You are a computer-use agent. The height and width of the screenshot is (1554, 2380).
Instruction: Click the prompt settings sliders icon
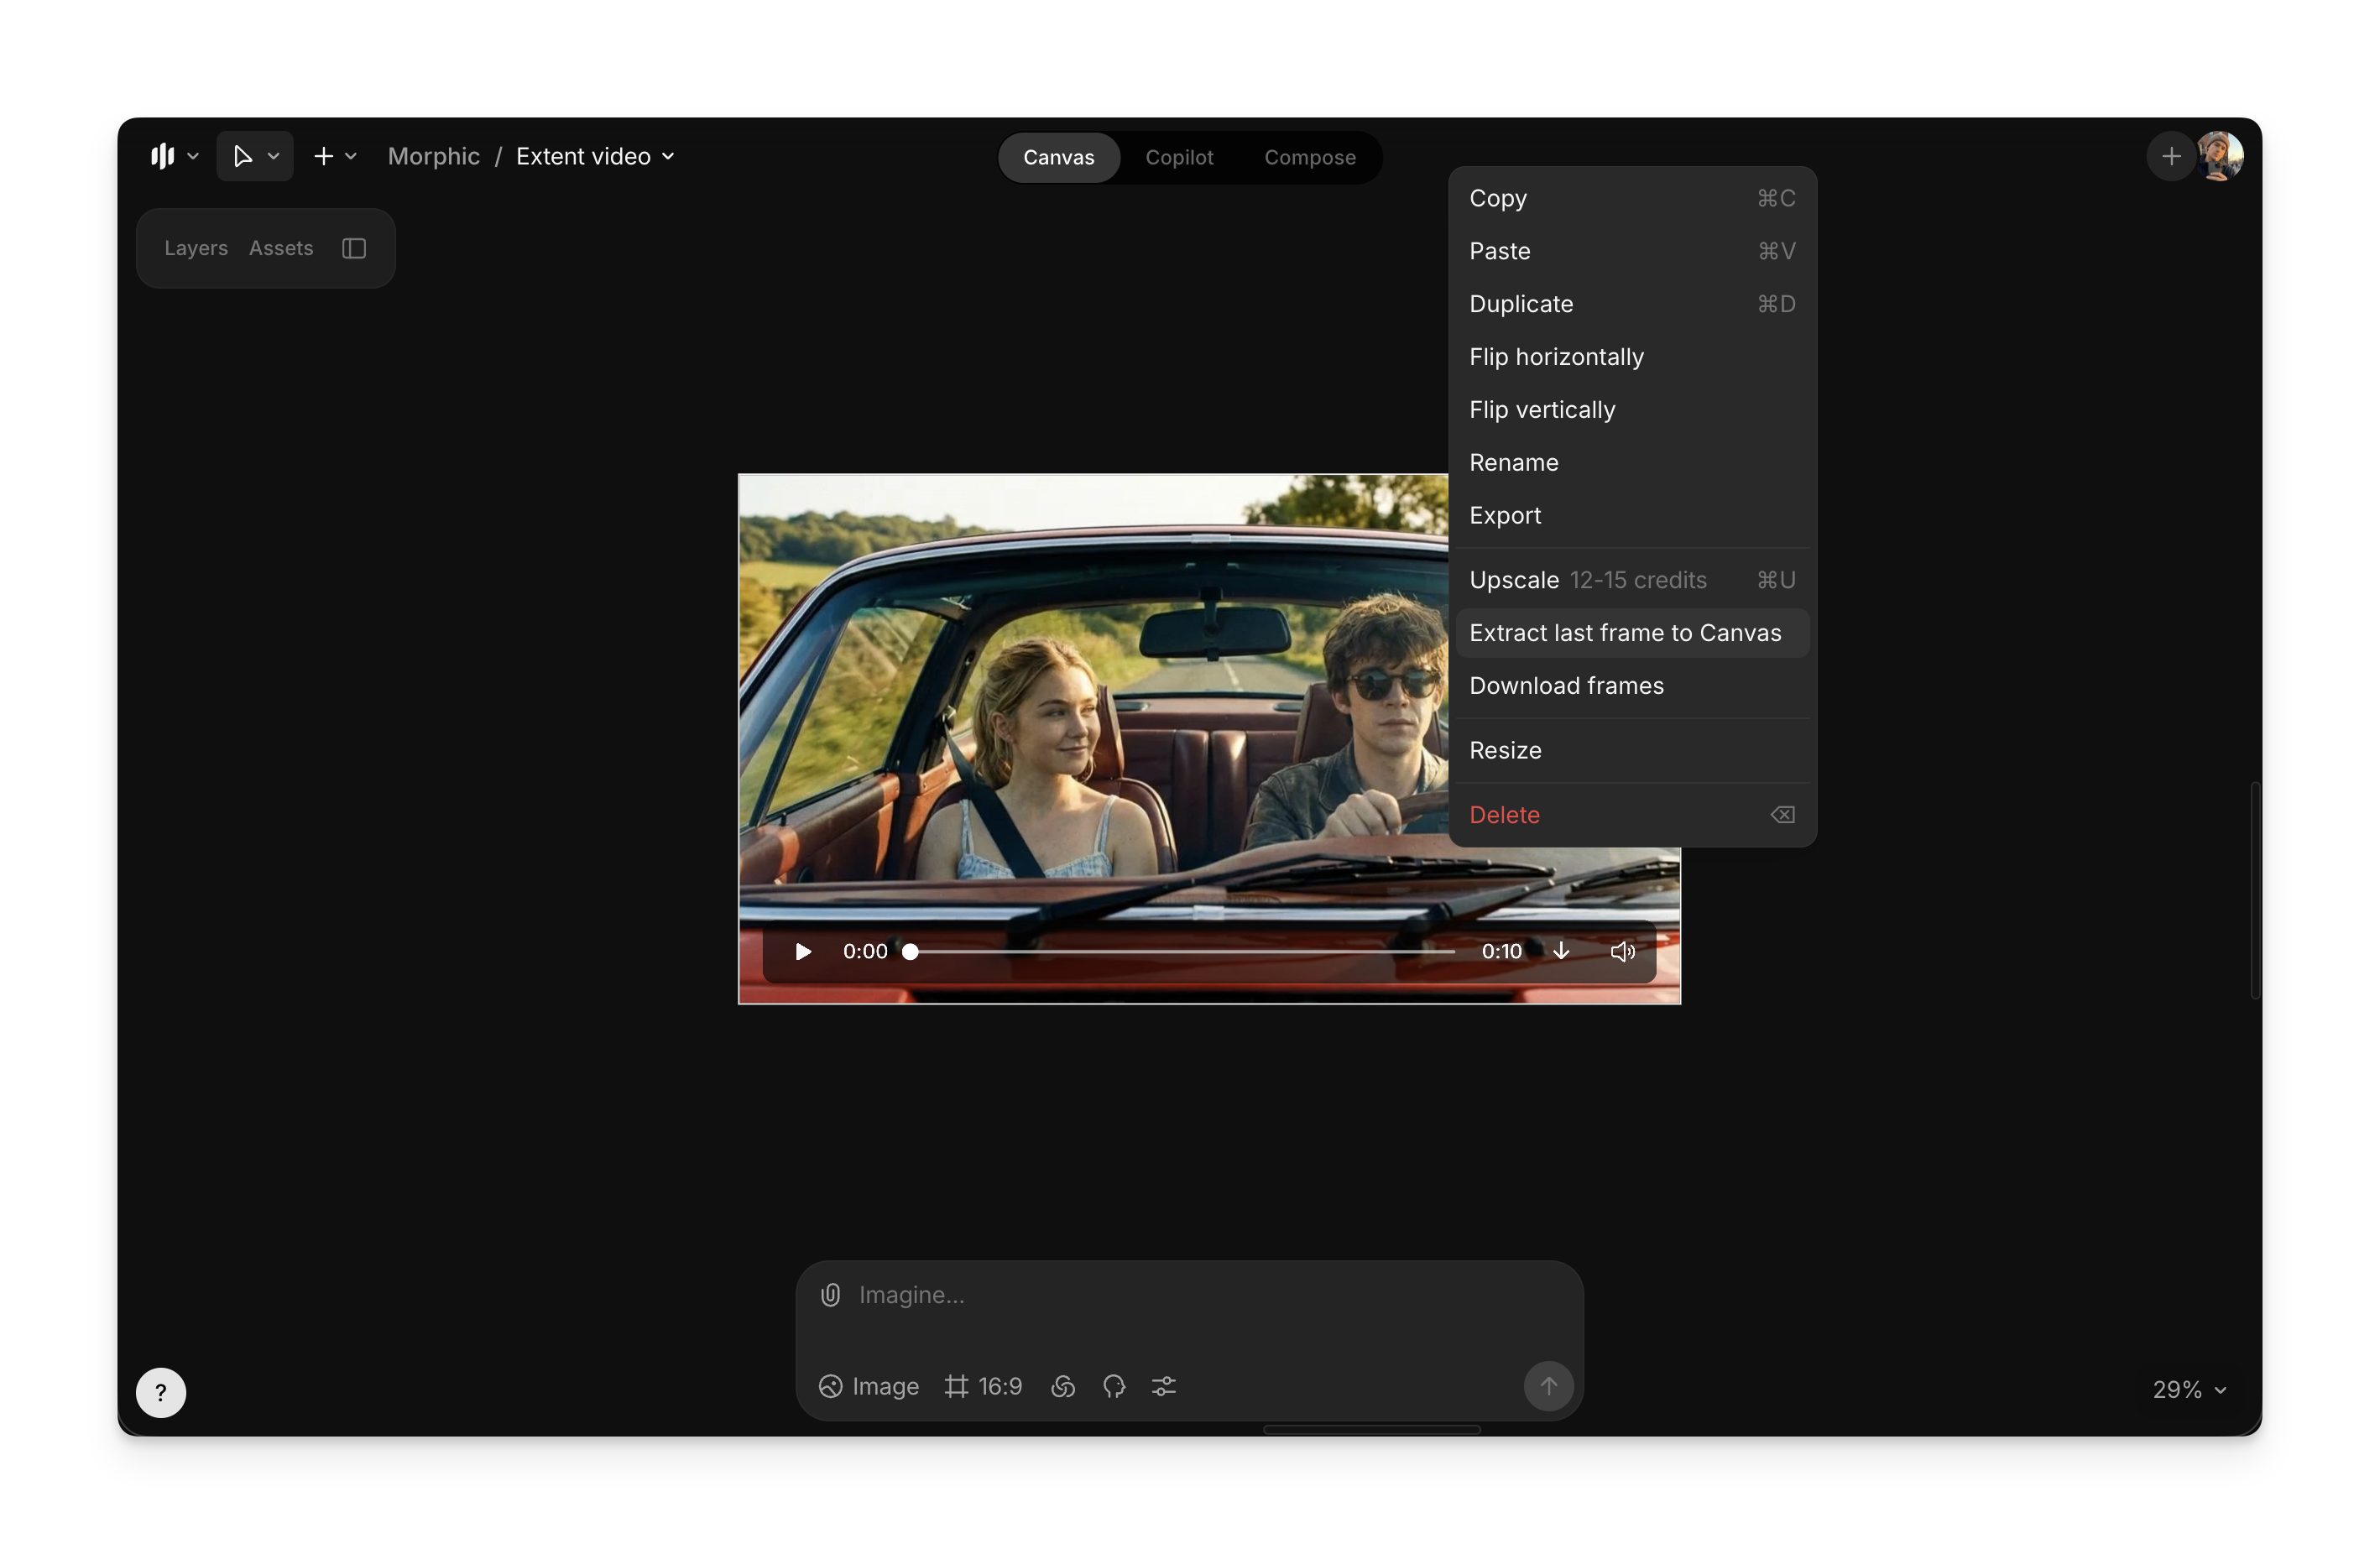coord(1163,1386)
